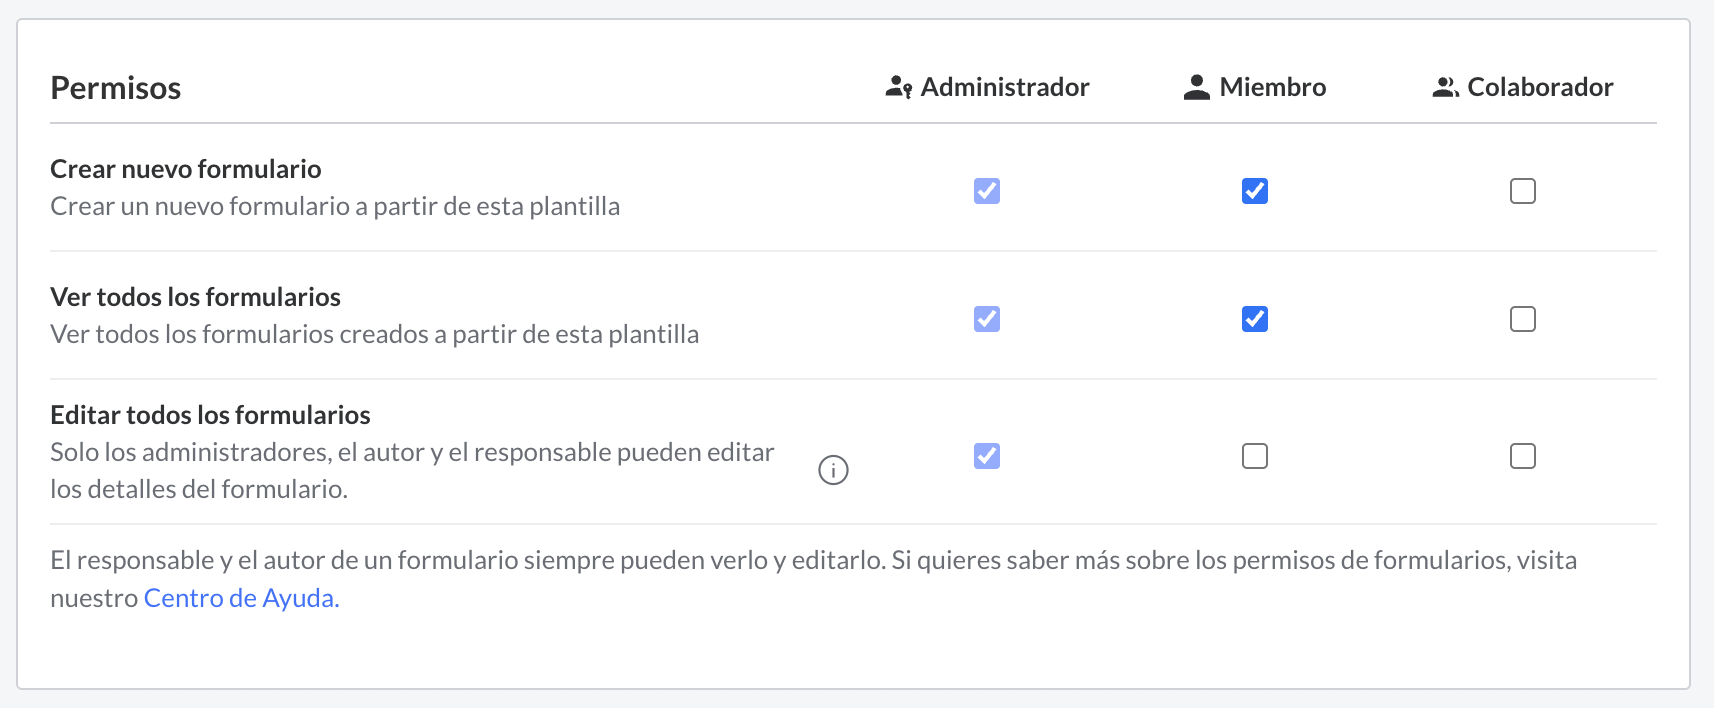Click the Administrador column header label
Screen dimensions: 1714x708
click(1005, 88)
